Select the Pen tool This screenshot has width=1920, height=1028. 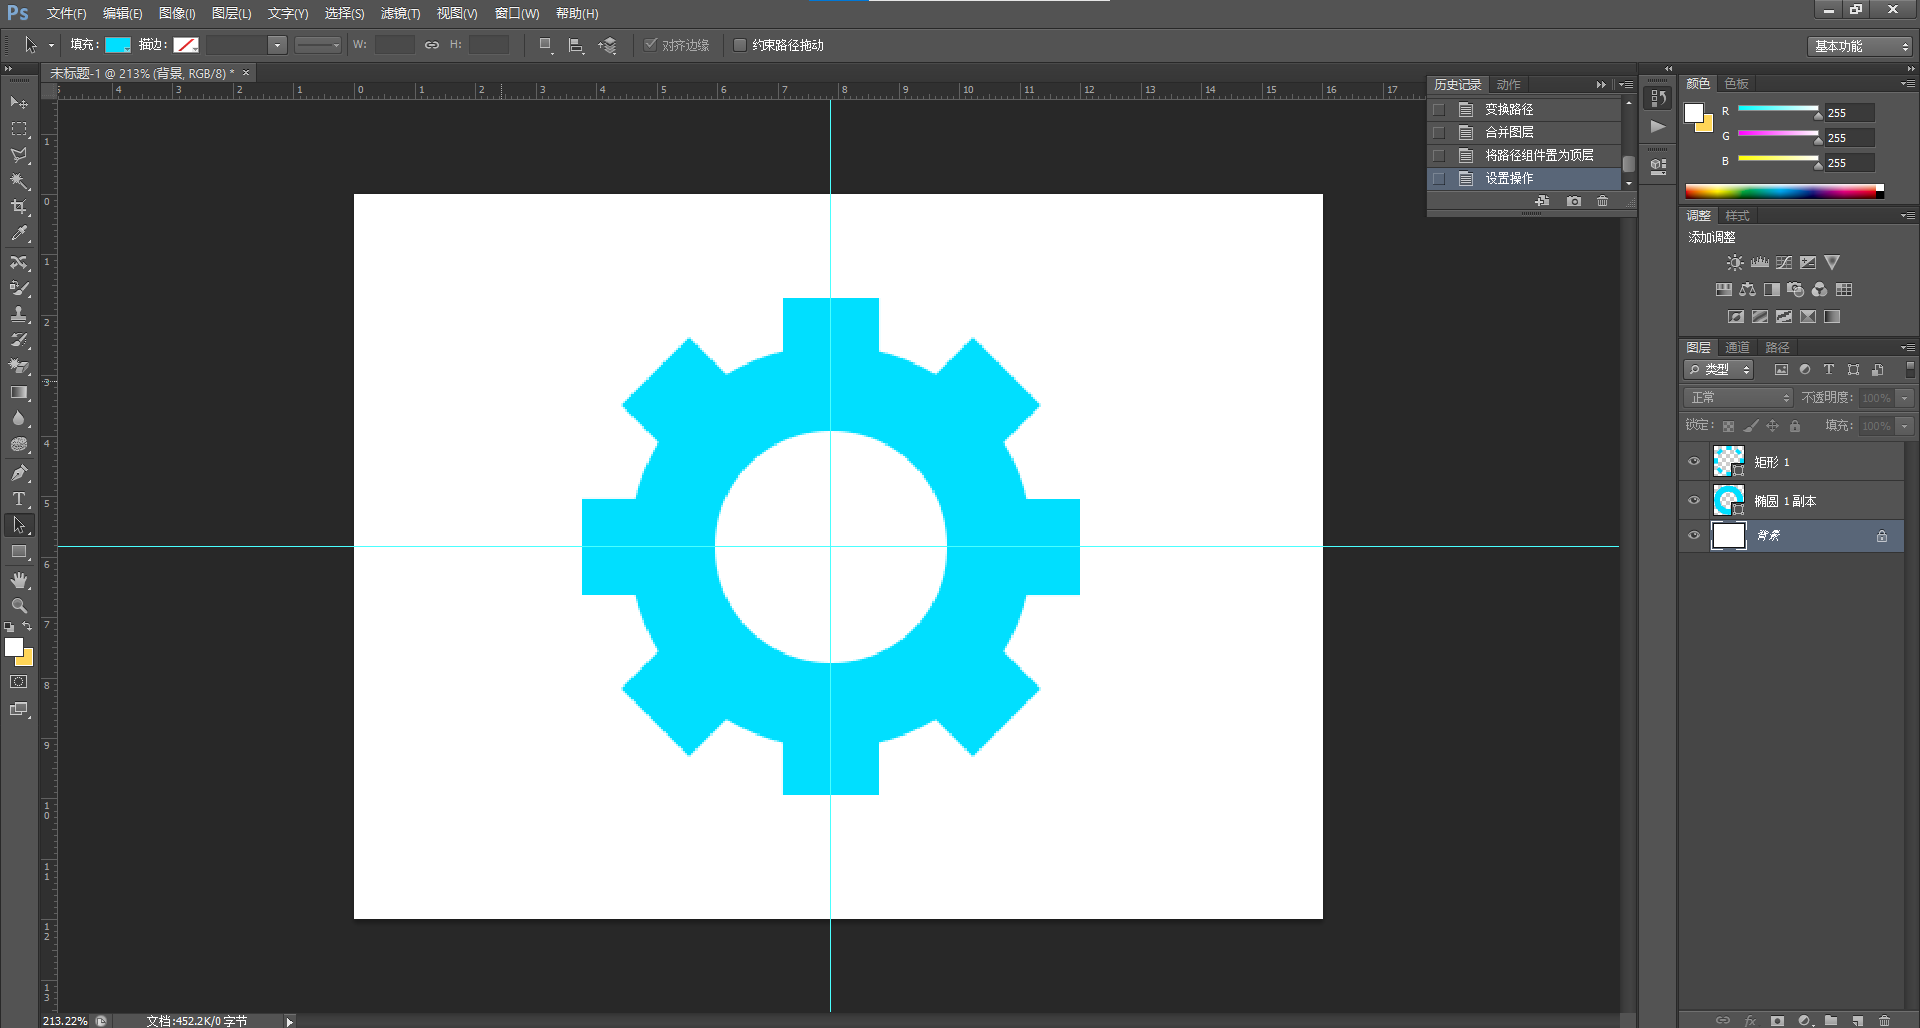click(19, 473)
